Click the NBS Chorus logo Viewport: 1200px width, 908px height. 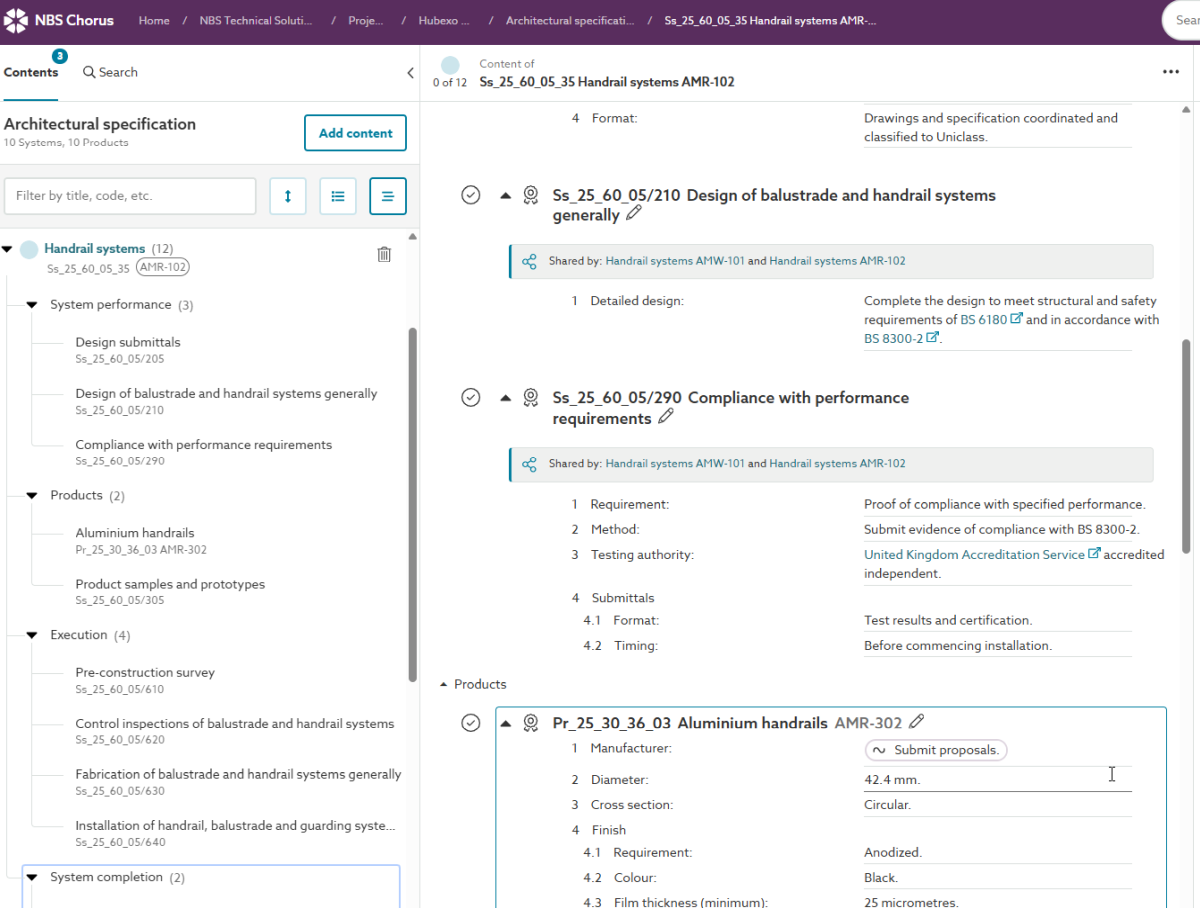pyautogui.click(x=59, y=20)
